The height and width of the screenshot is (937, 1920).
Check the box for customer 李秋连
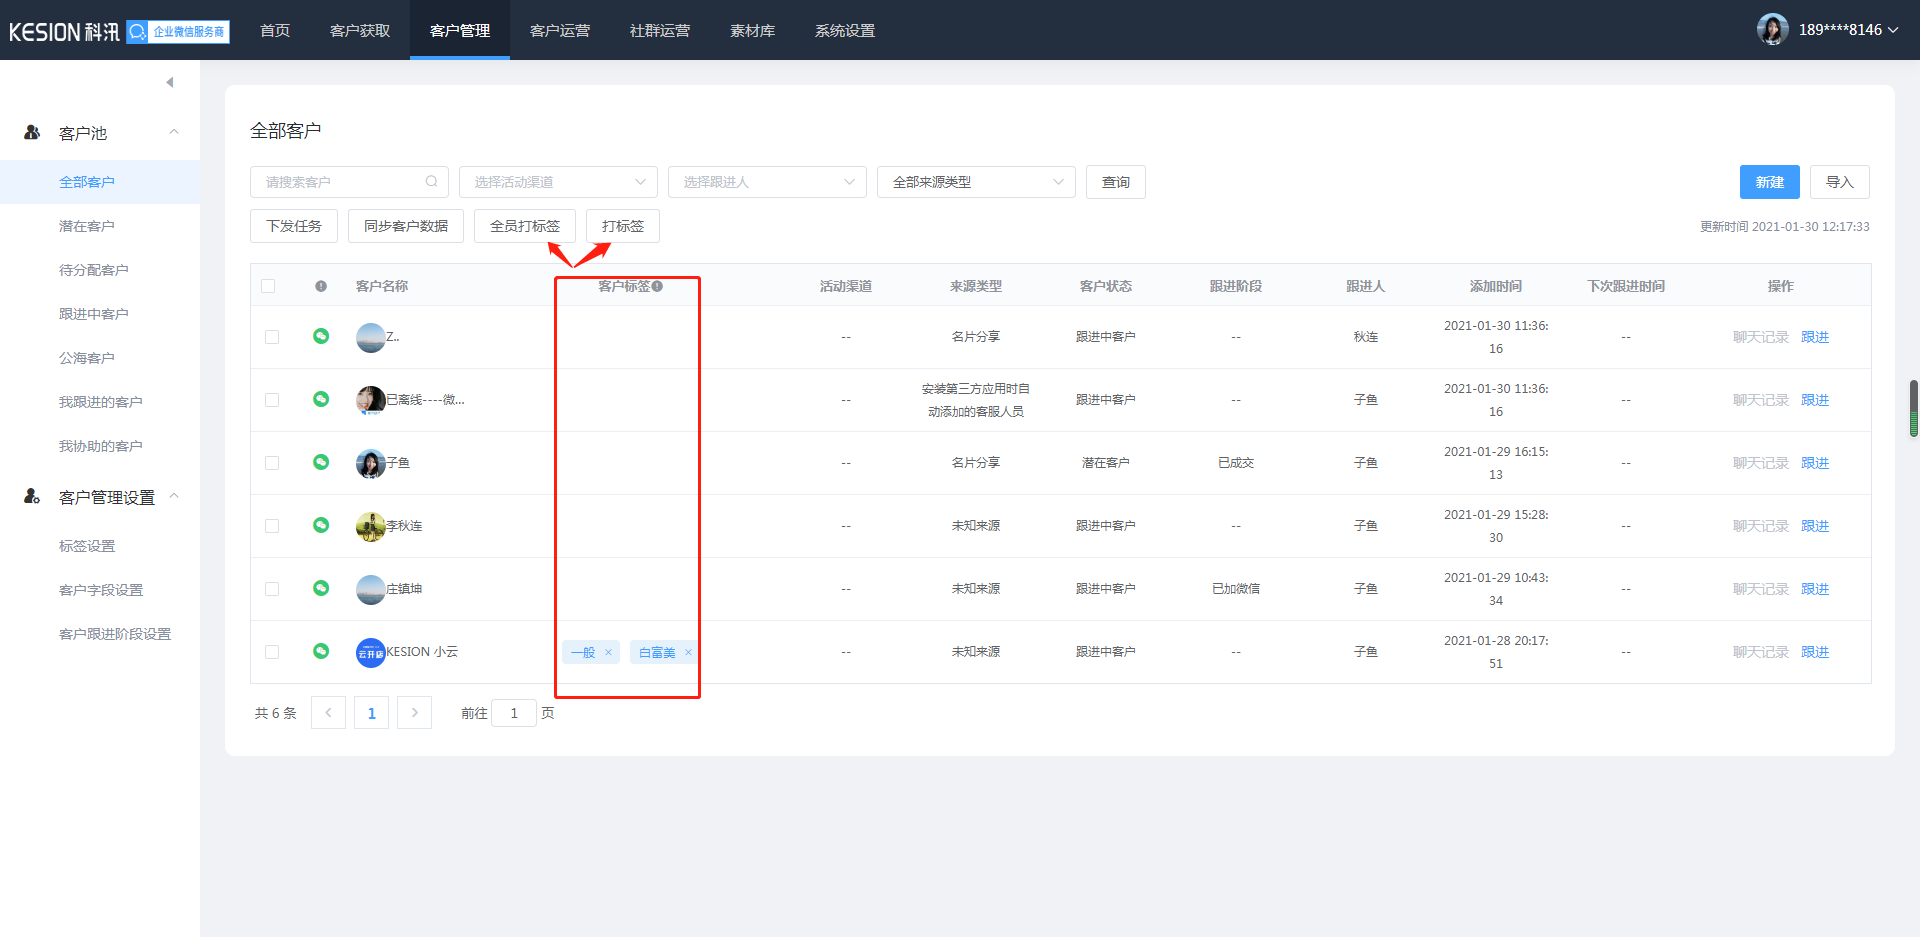tap(272, 526)
